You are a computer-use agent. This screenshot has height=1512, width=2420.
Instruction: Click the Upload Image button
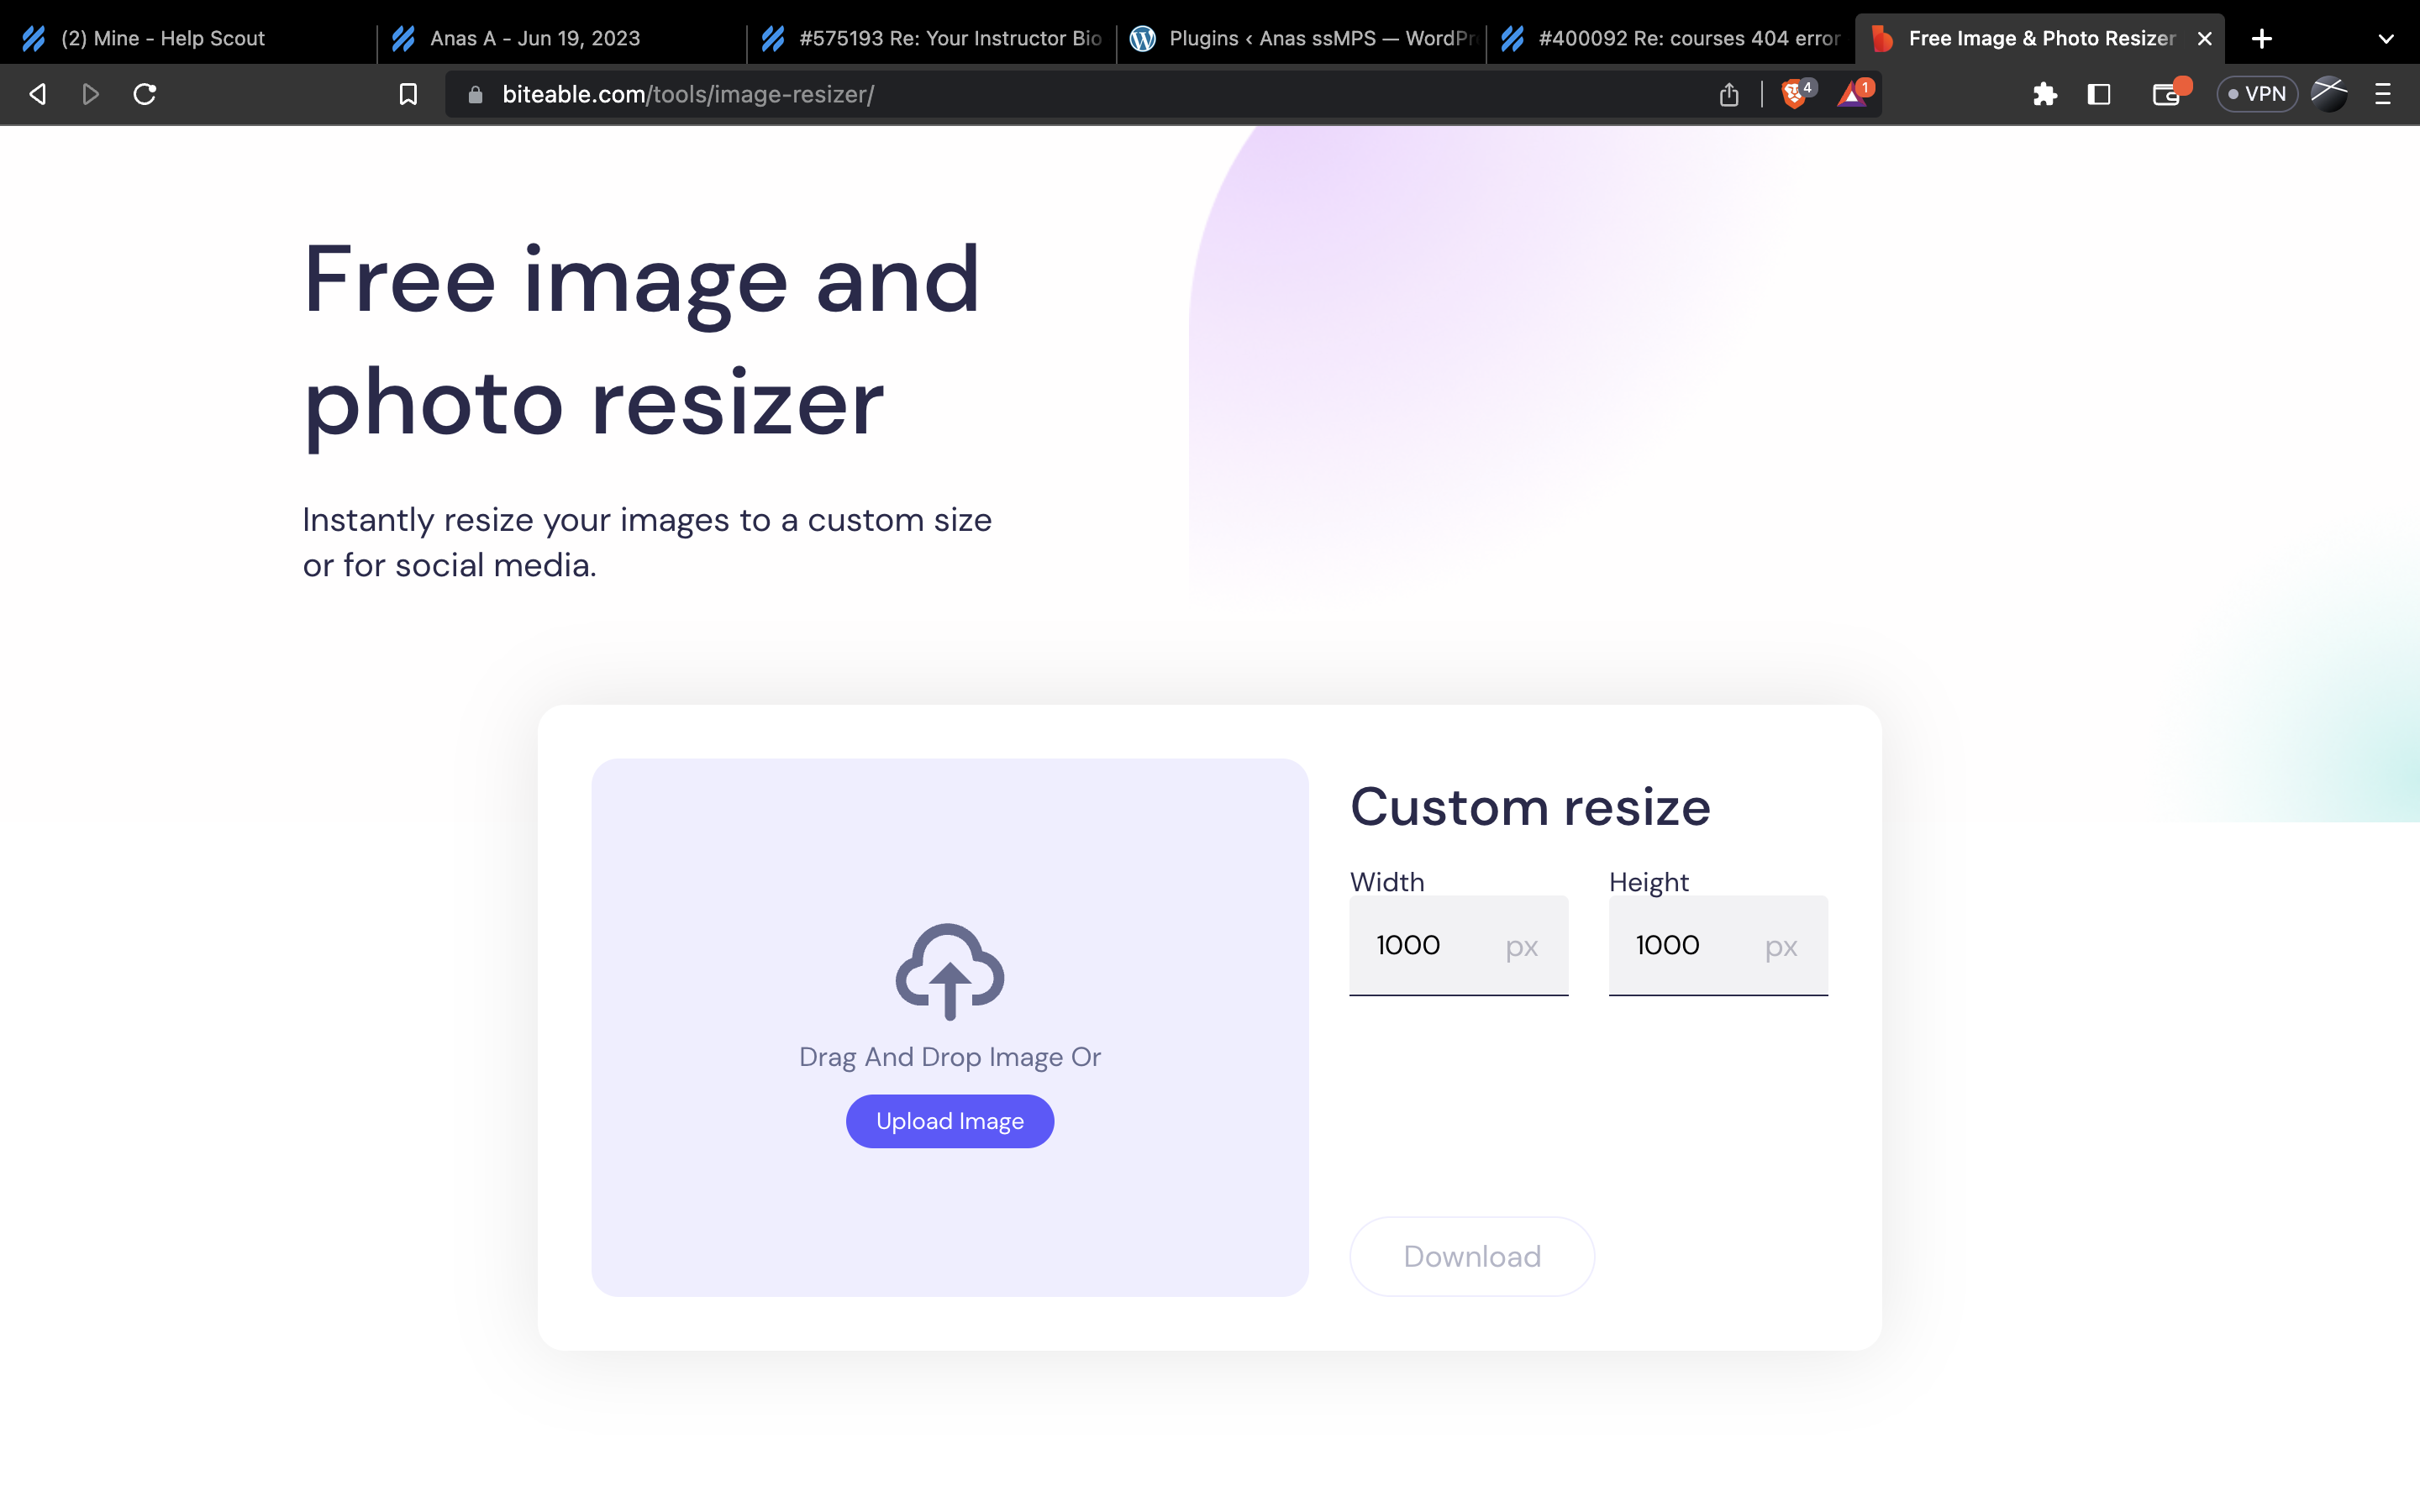click(x=950, y=1121)
